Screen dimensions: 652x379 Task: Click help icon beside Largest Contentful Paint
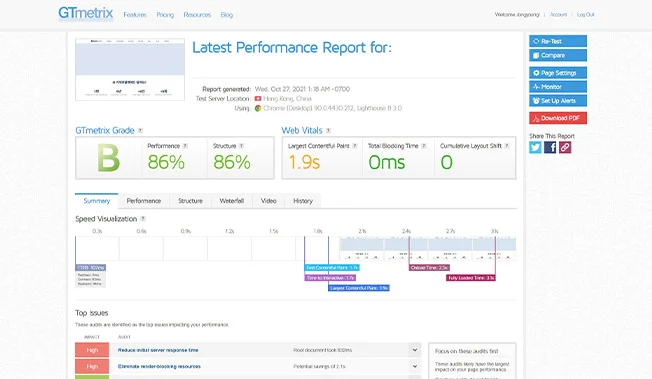355,146
